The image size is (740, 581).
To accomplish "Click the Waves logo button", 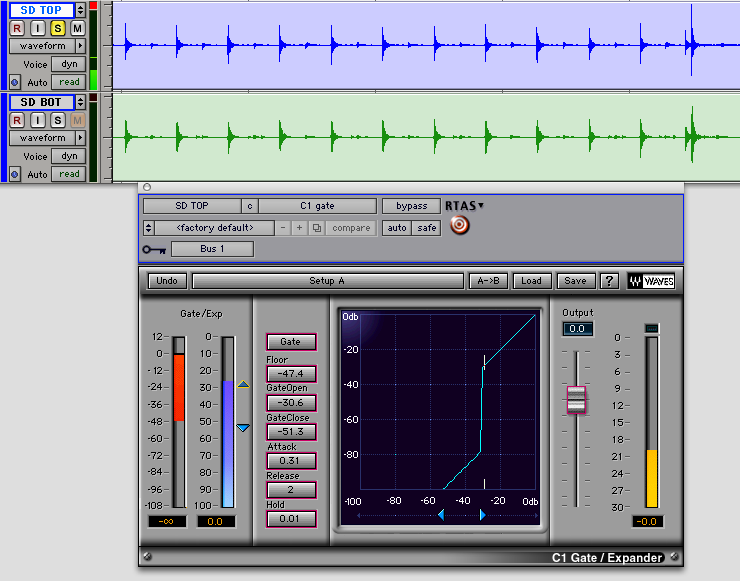I will coord(650,281).
